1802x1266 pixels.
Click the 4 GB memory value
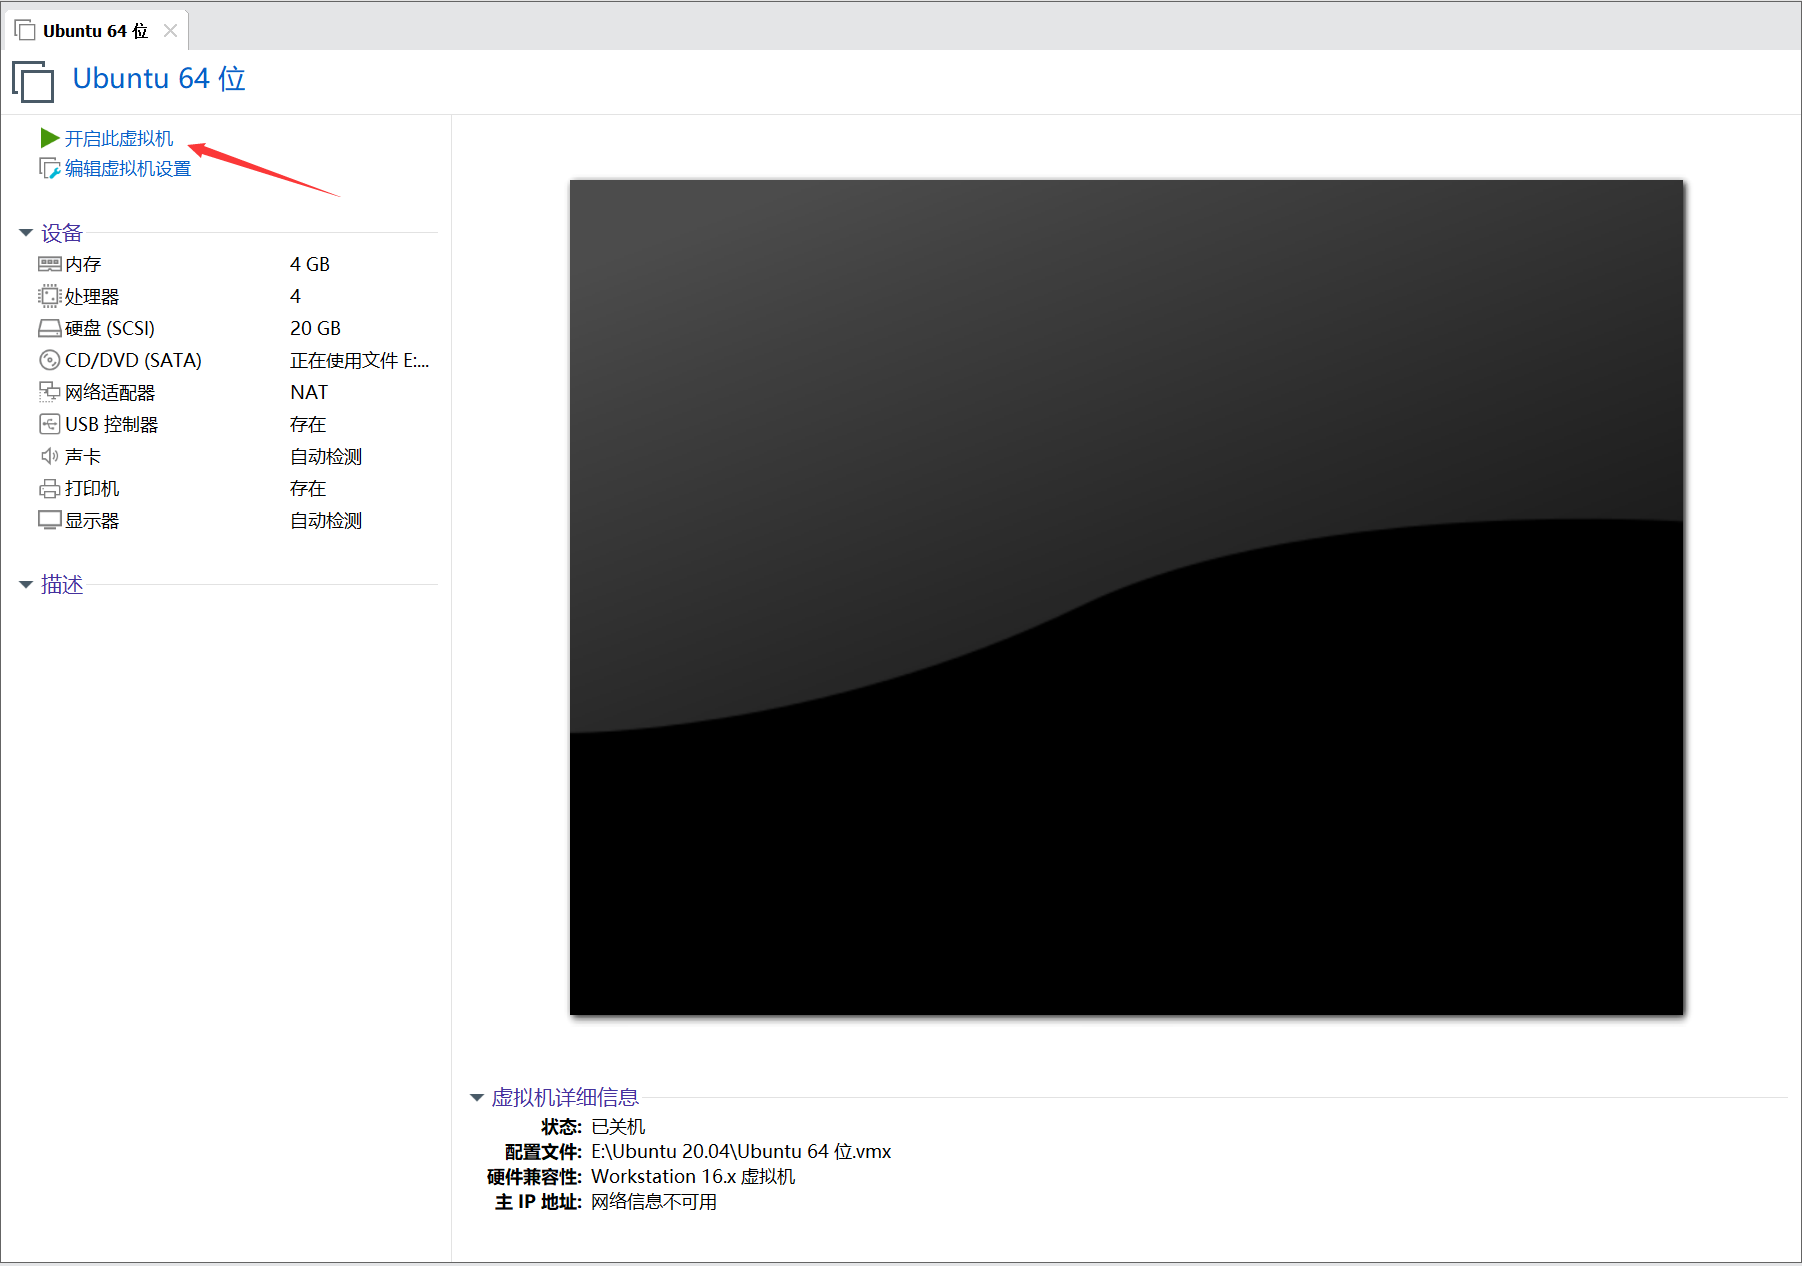pos(310,264)
